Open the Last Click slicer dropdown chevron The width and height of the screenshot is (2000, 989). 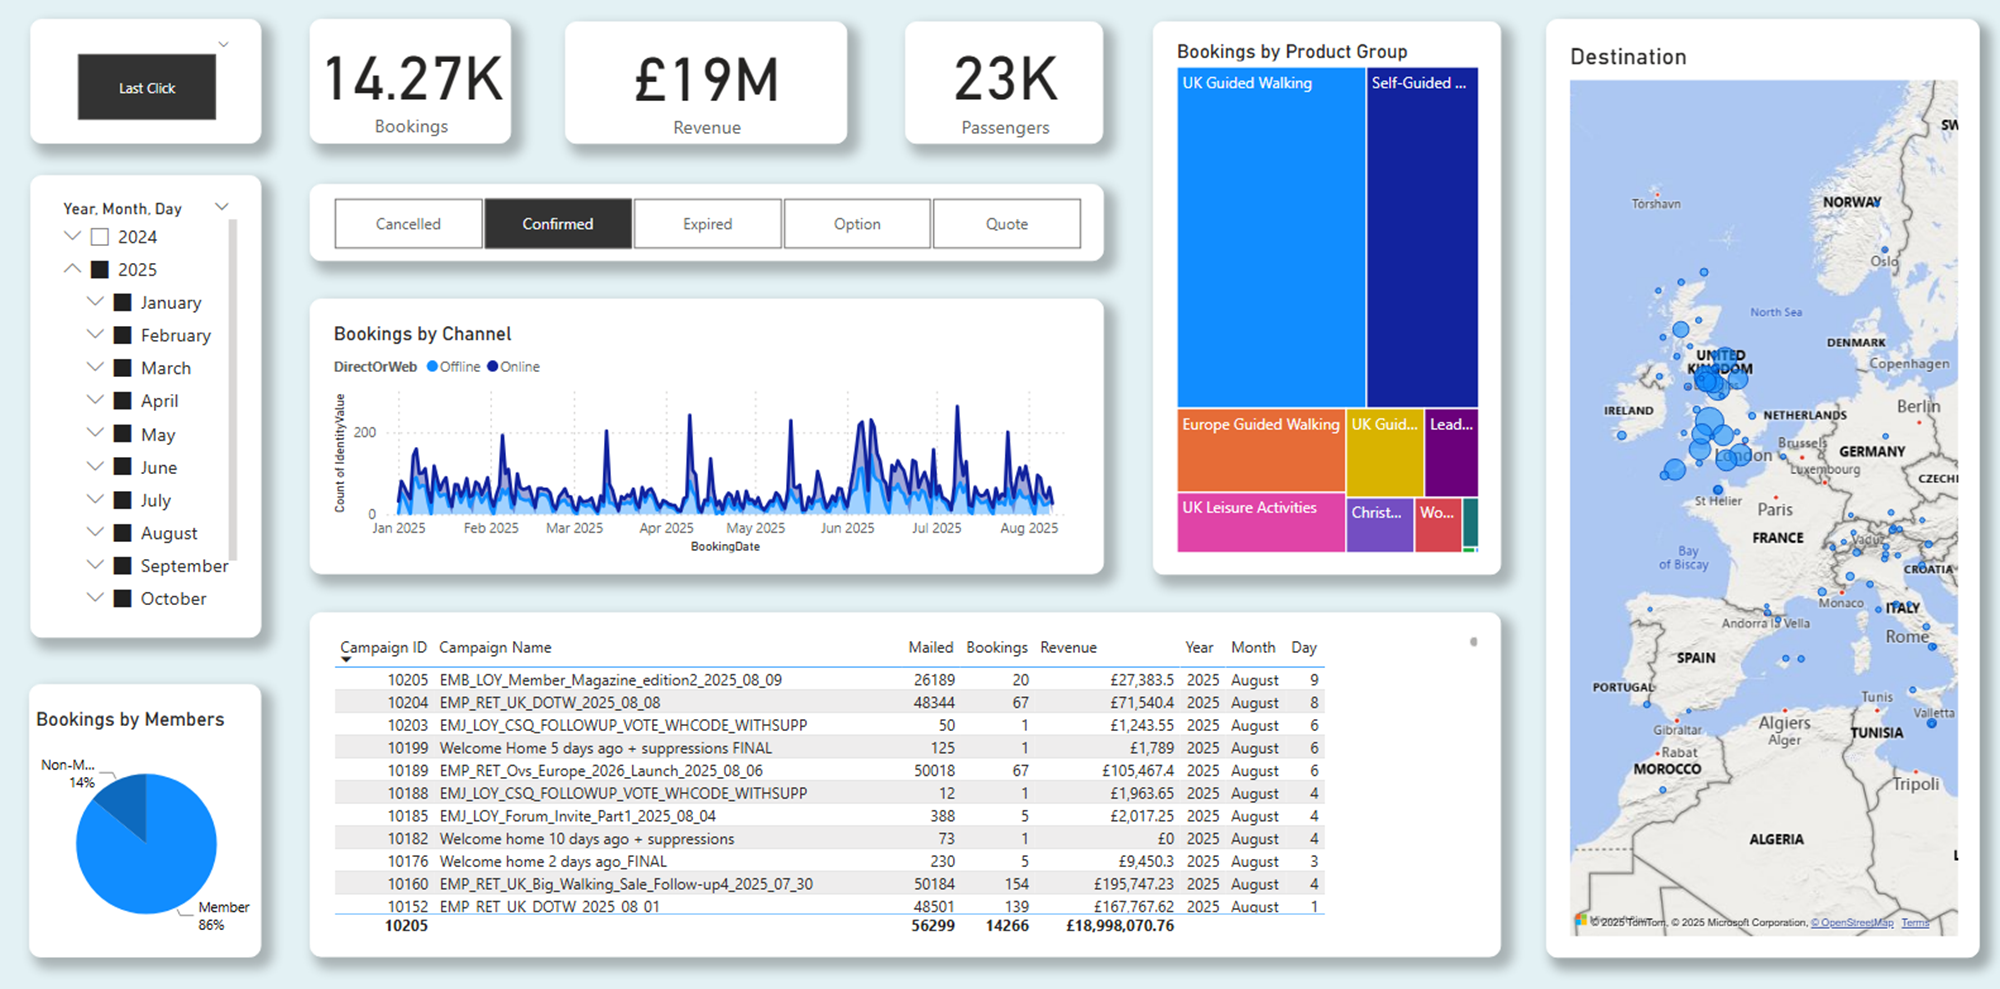click(x=224, y=44)
